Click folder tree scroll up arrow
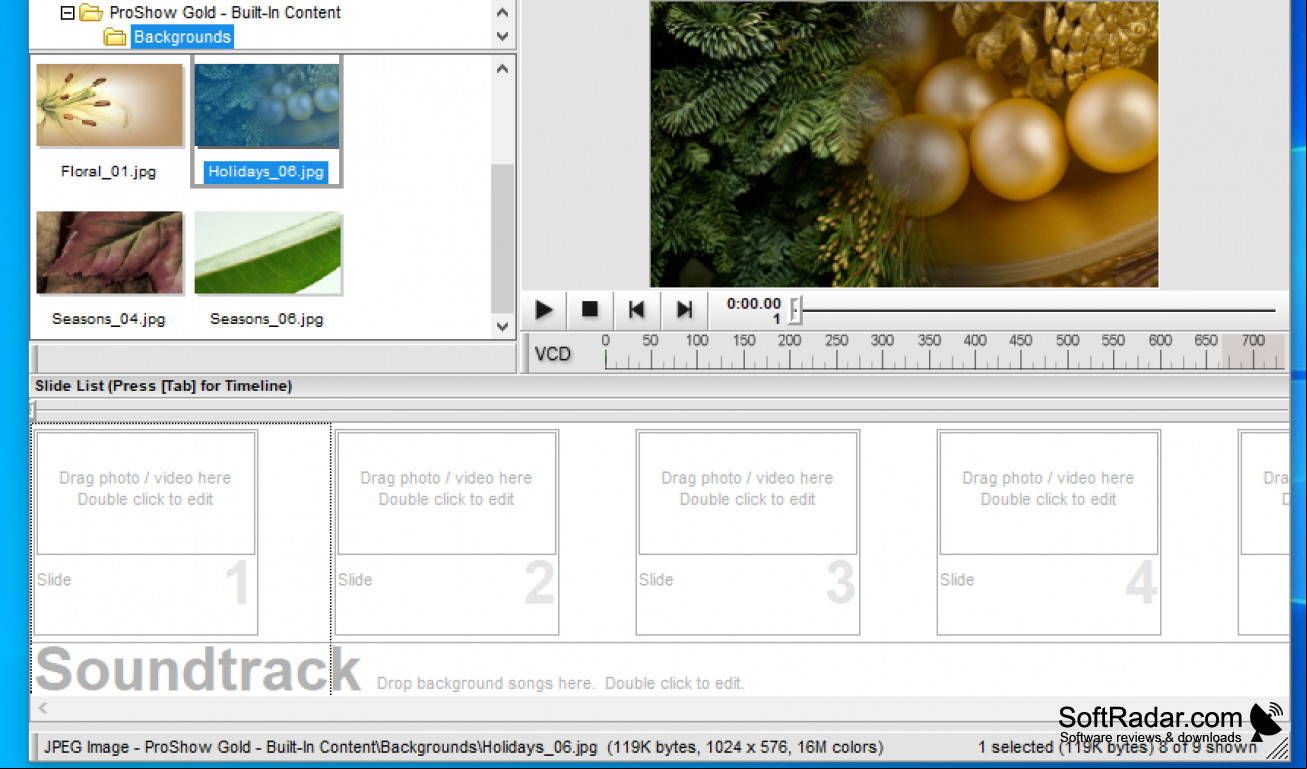The image size is (1307, 769). 502,13
